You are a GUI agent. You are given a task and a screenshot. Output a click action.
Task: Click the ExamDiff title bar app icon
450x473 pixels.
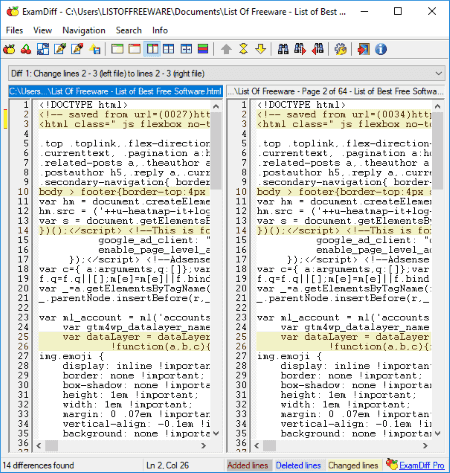13,12
